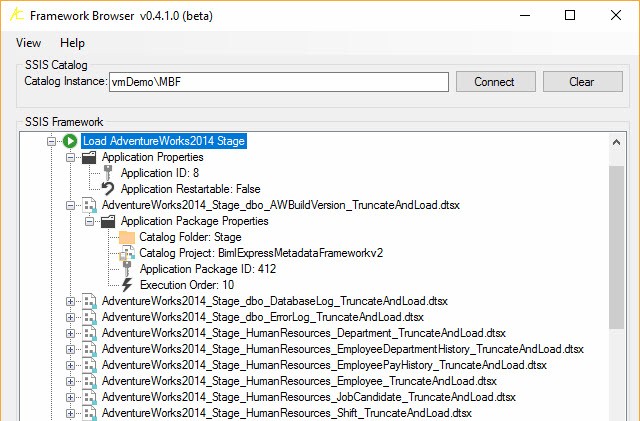
Task: Collapse the Application Properties node
Action: (x=70, y=158)
